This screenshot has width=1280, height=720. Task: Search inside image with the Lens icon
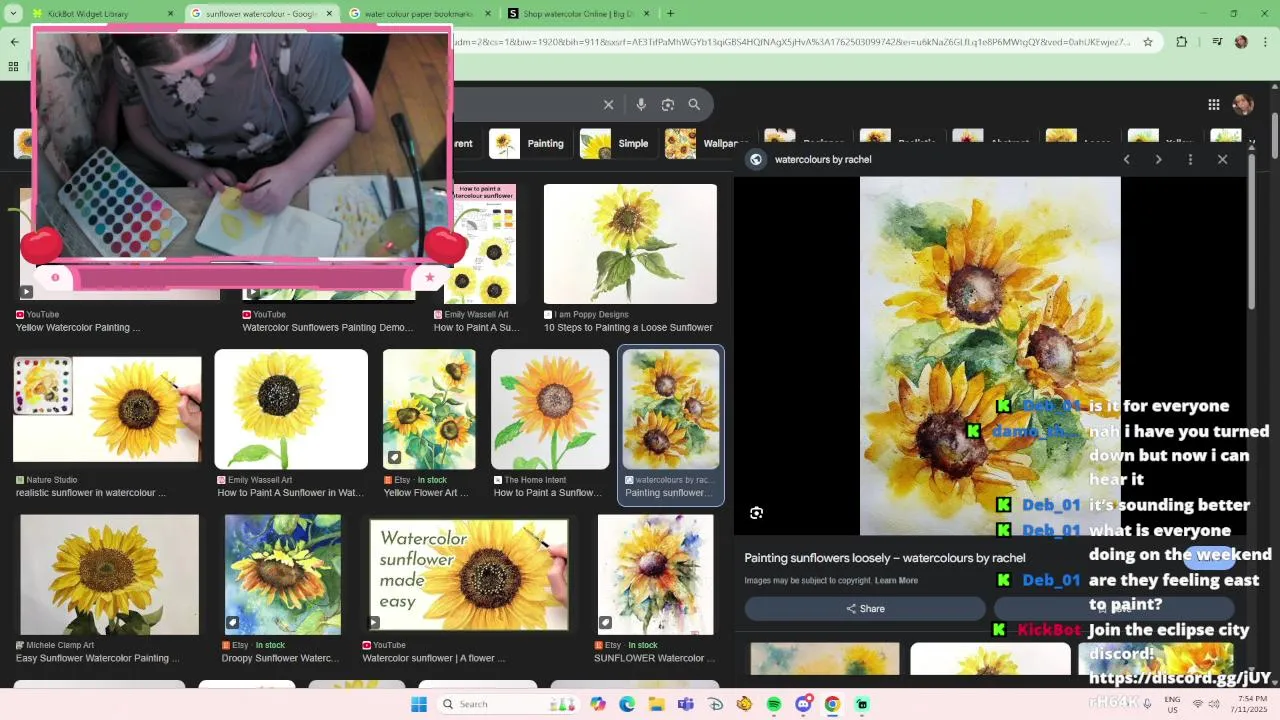tap(757, 513)
